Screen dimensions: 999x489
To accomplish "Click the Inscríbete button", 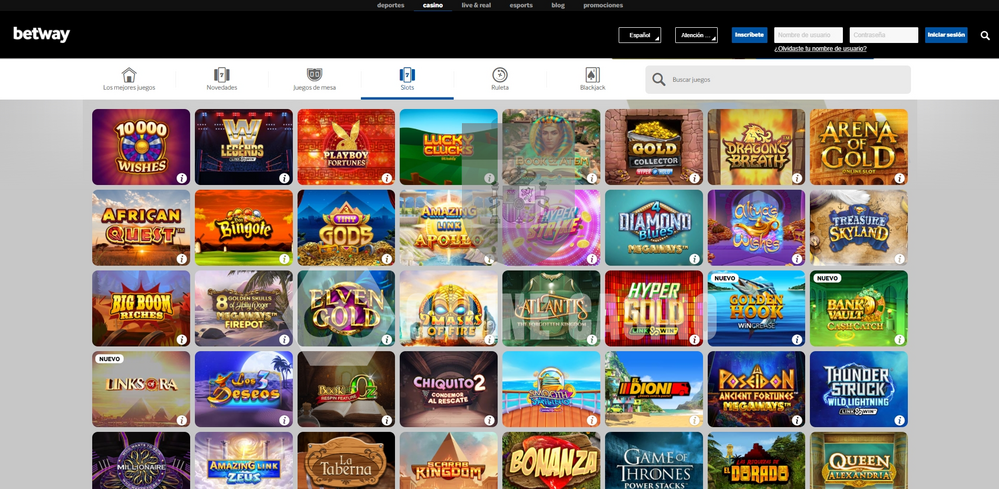I will tap(749, 35).
